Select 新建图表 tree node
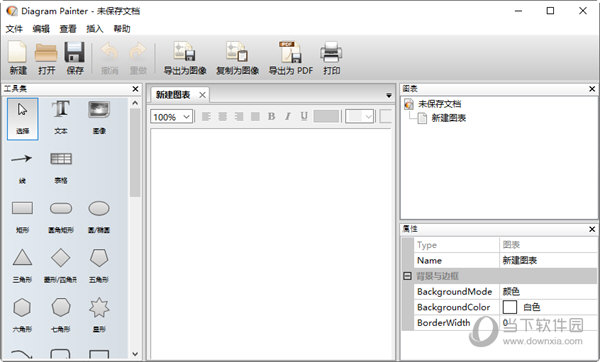This screenshot has height=362, width=600. [x=448, y=118]
